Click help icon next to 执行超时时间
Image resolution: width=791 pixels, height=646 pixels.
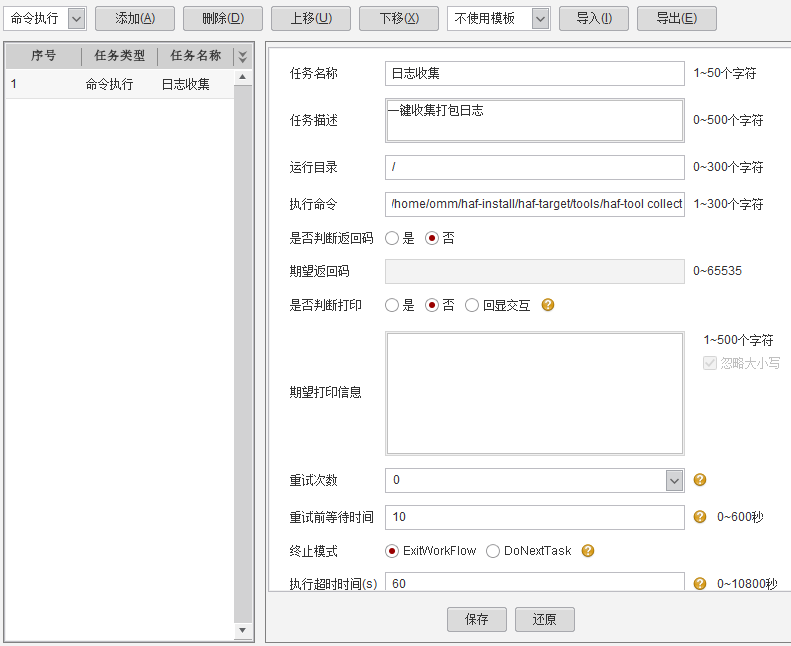[x=700, y=583]
